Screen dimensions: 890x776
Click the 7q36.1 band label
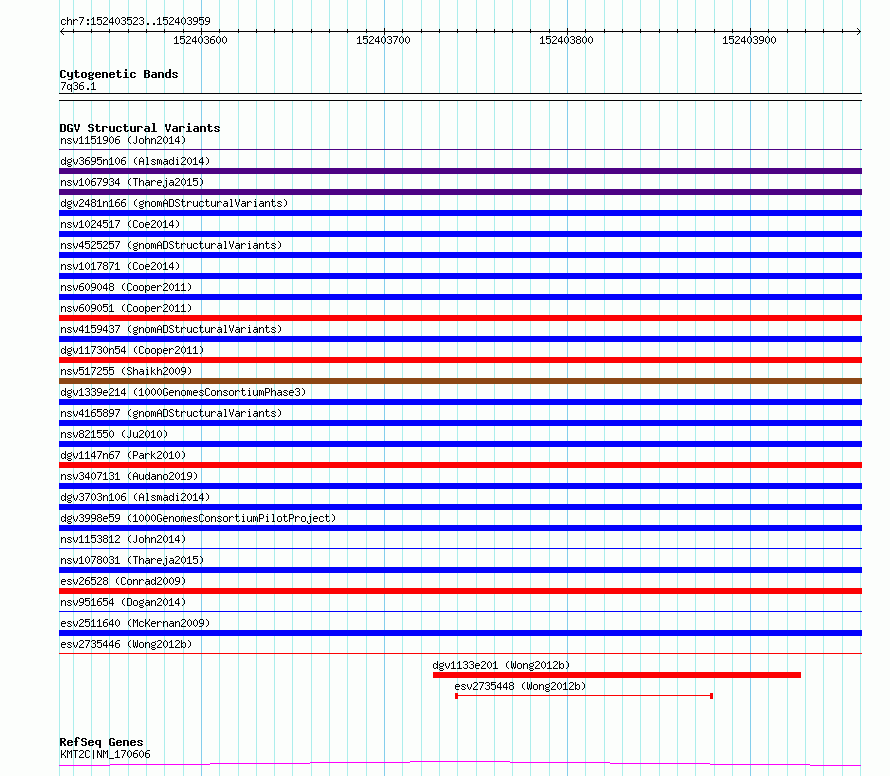(x=78, y=86)
